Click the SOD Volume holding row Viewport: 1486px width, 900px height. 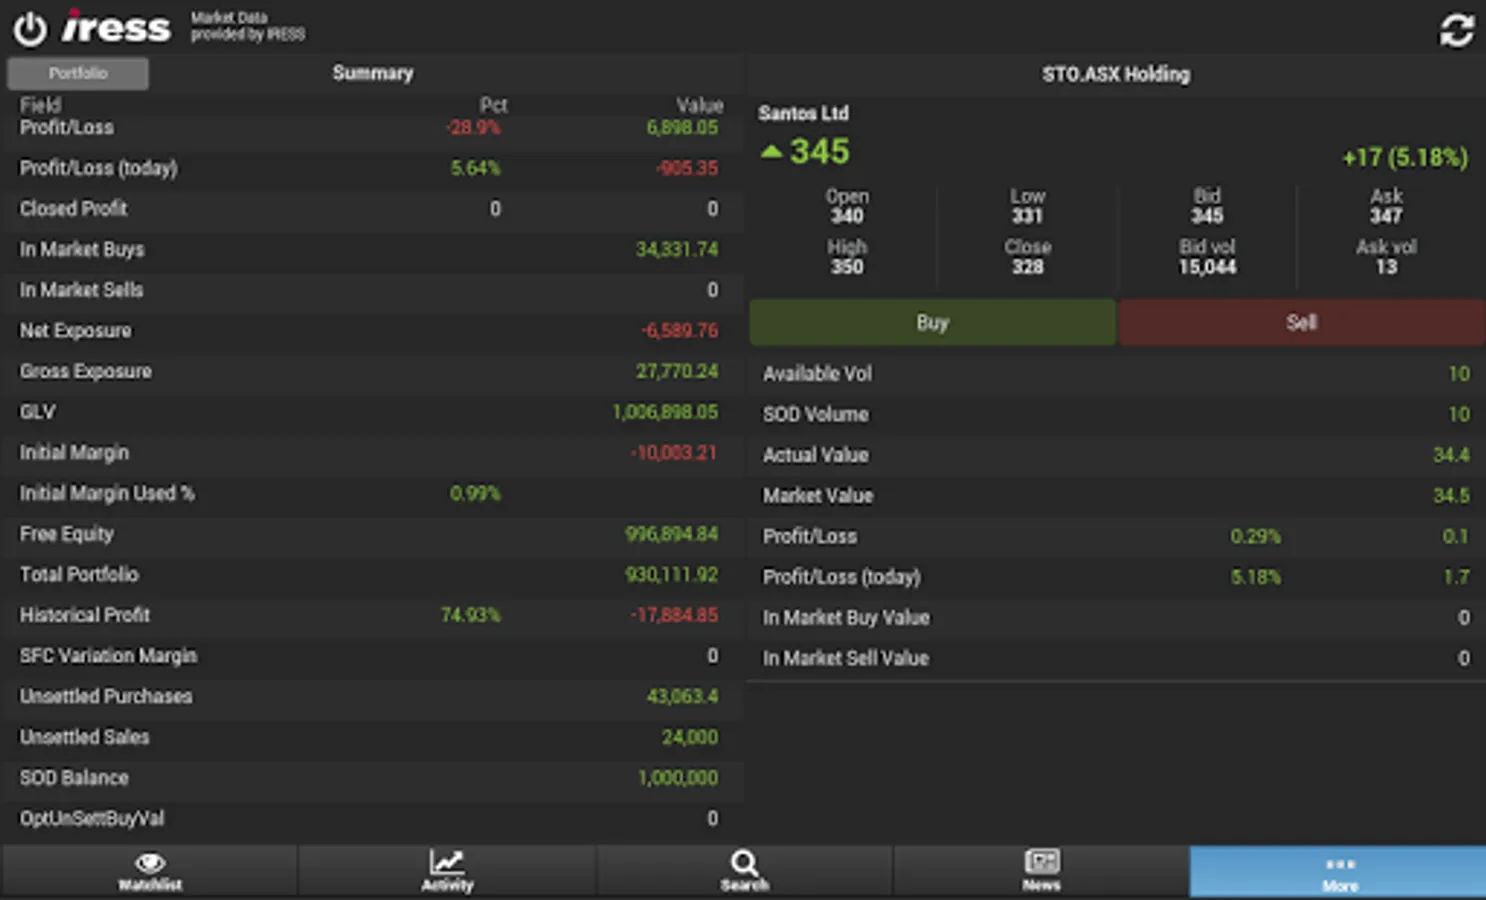tap(1116, 414)
